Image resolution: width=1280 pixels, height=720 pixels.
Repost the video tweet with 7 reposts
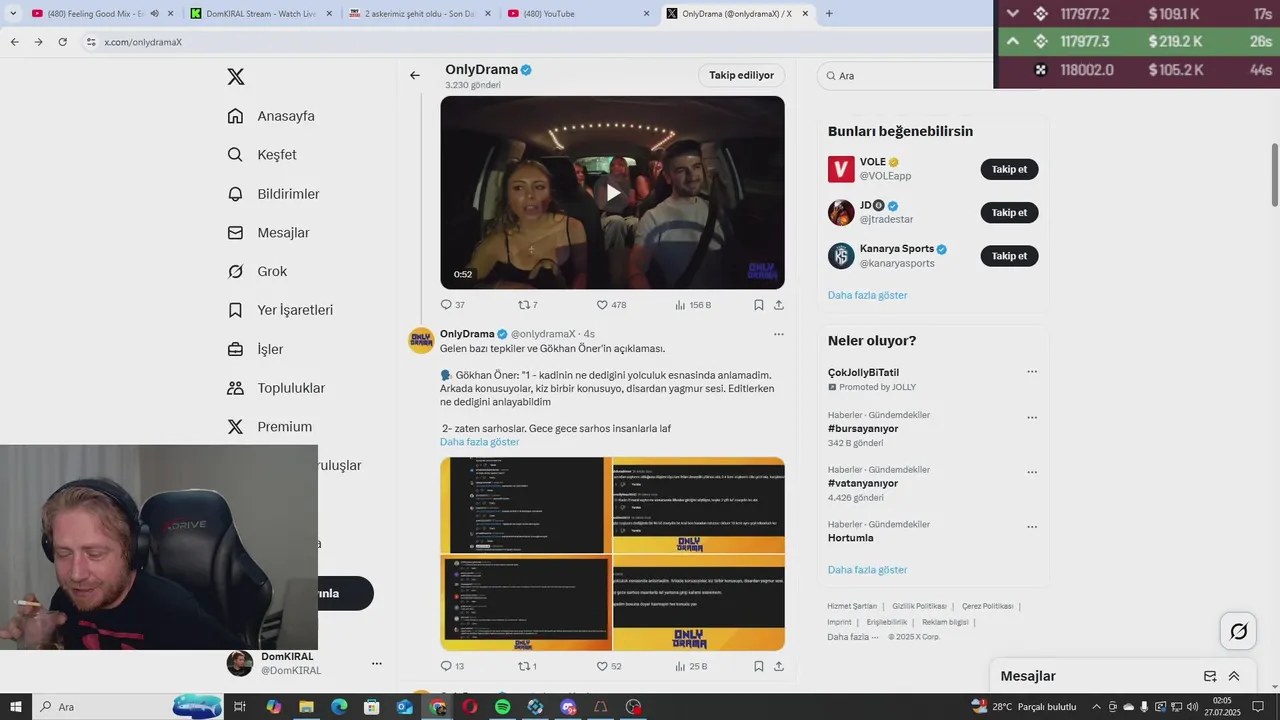(527, 305)
